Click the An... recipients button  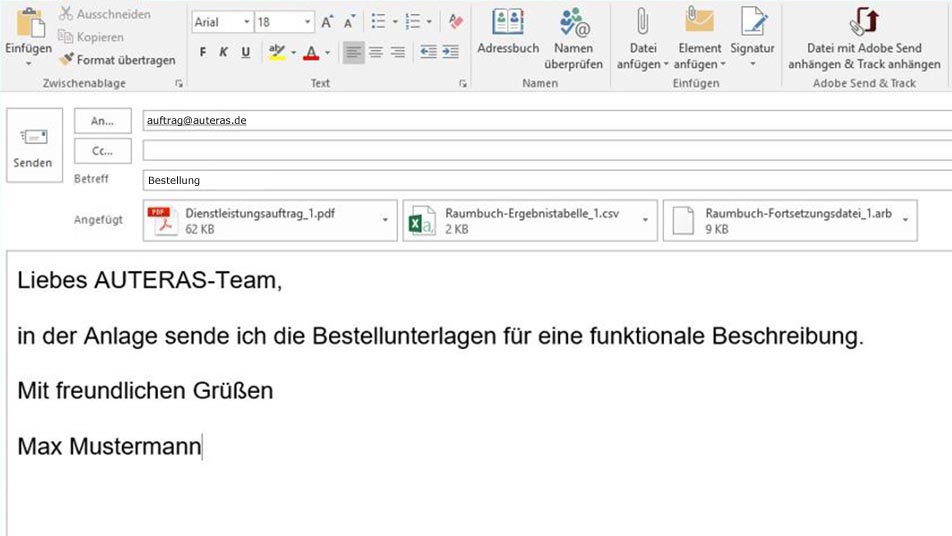(x=102, y=120)
